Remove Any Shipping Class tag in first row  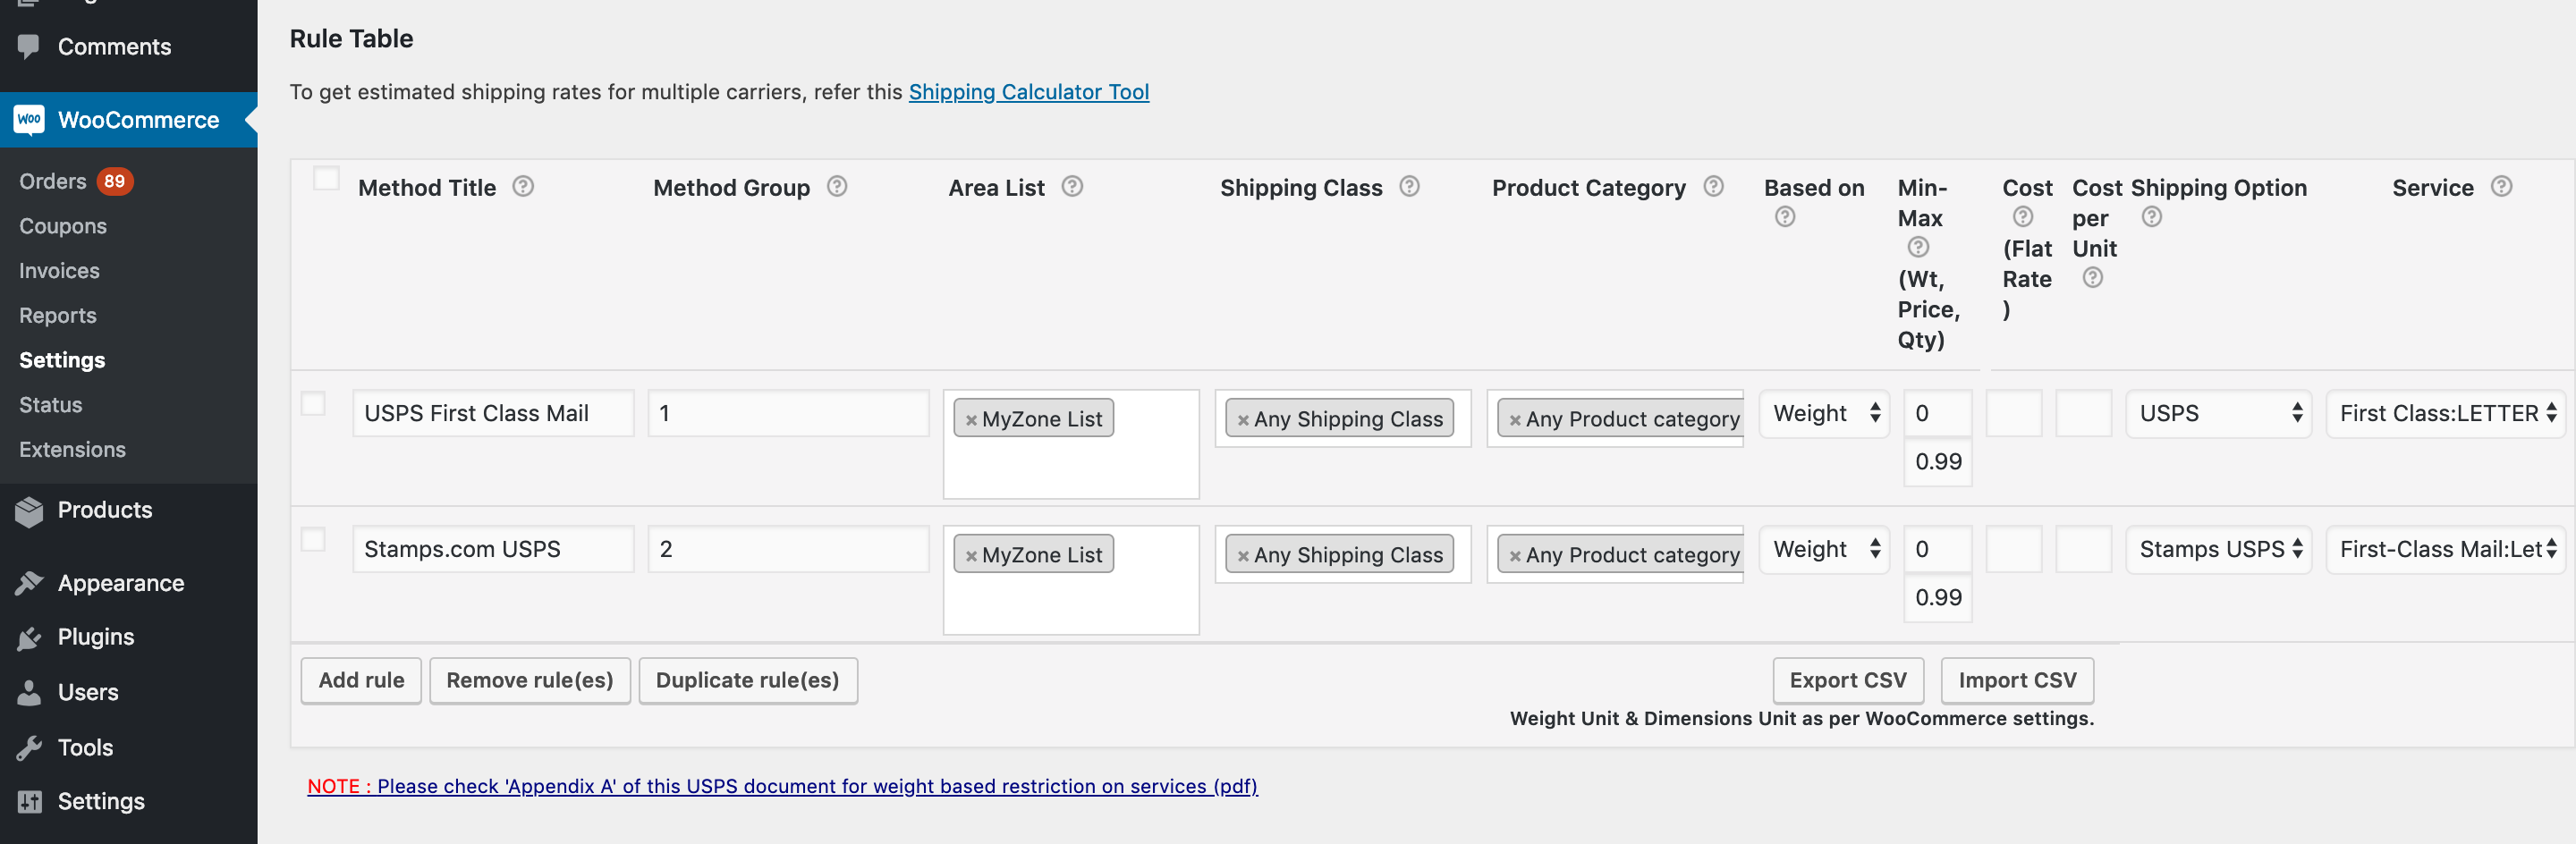pos(1243,421)
